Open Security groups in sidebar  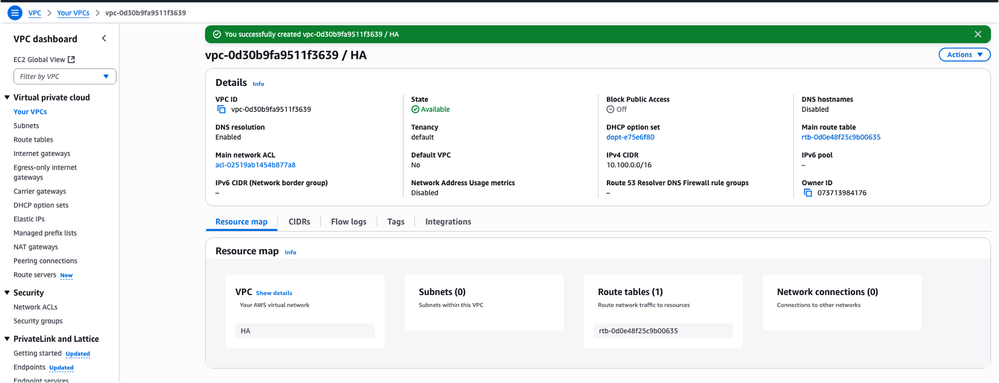[38, 321]
